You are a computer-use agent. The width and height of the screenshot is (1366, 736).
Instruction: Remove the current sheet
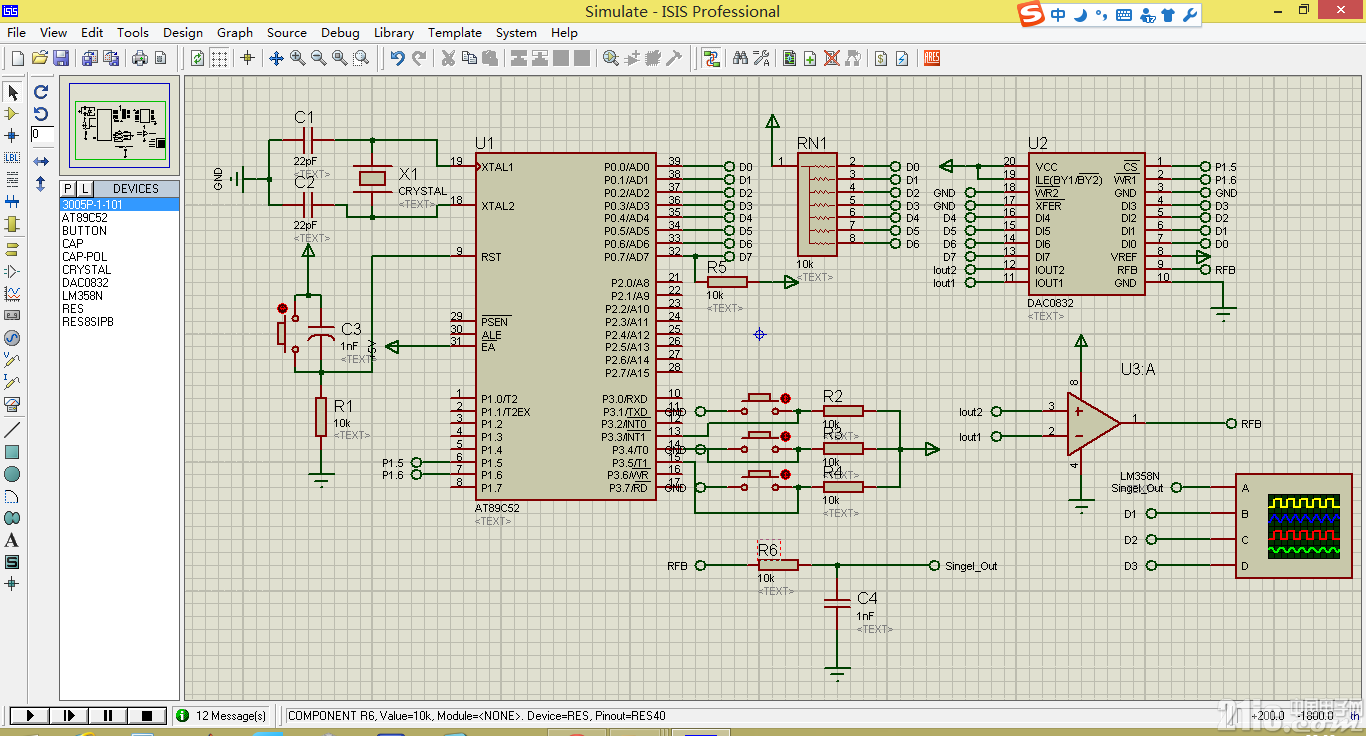(x=831, y=58)
